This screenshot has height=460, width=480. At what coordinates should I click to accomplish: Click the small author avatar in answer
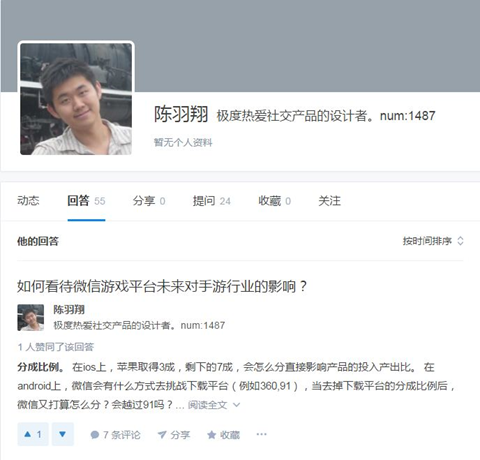(x=31, y=317)
